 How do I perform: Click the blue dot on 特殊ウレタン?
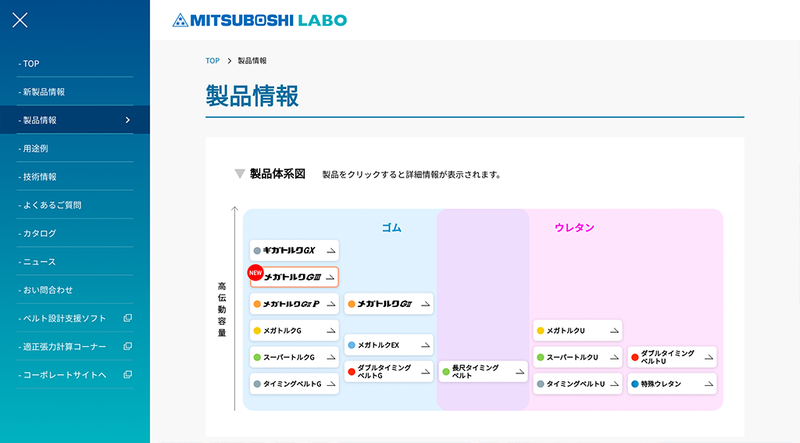[x=635, y=384]
